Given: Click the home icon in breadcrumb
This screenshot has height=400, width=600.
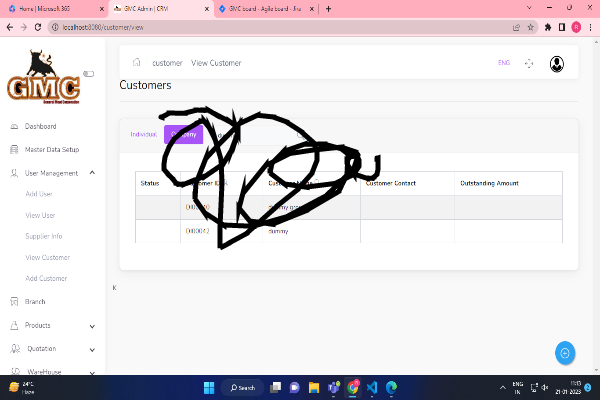Looking at the screenshot, I should pos(137,63).
